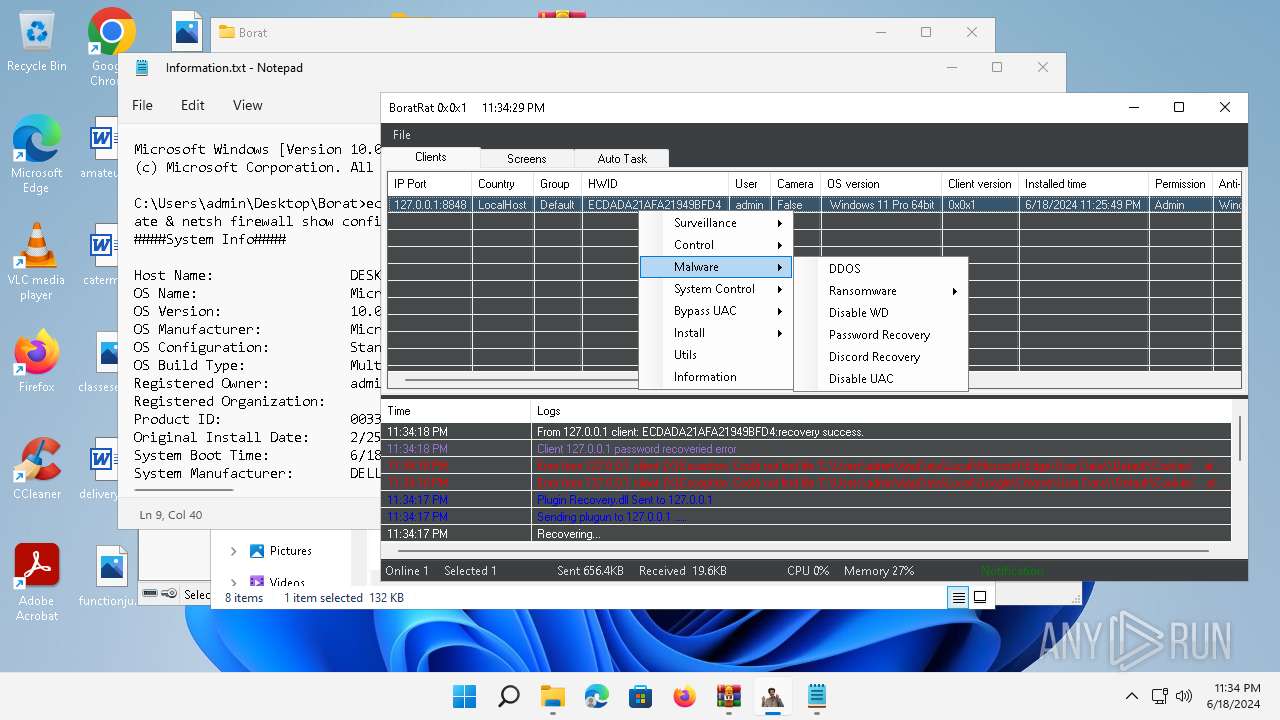Screen dimensions: 1280x720
Task: Choose Information from context menu
Action: (x=716, y=377)
